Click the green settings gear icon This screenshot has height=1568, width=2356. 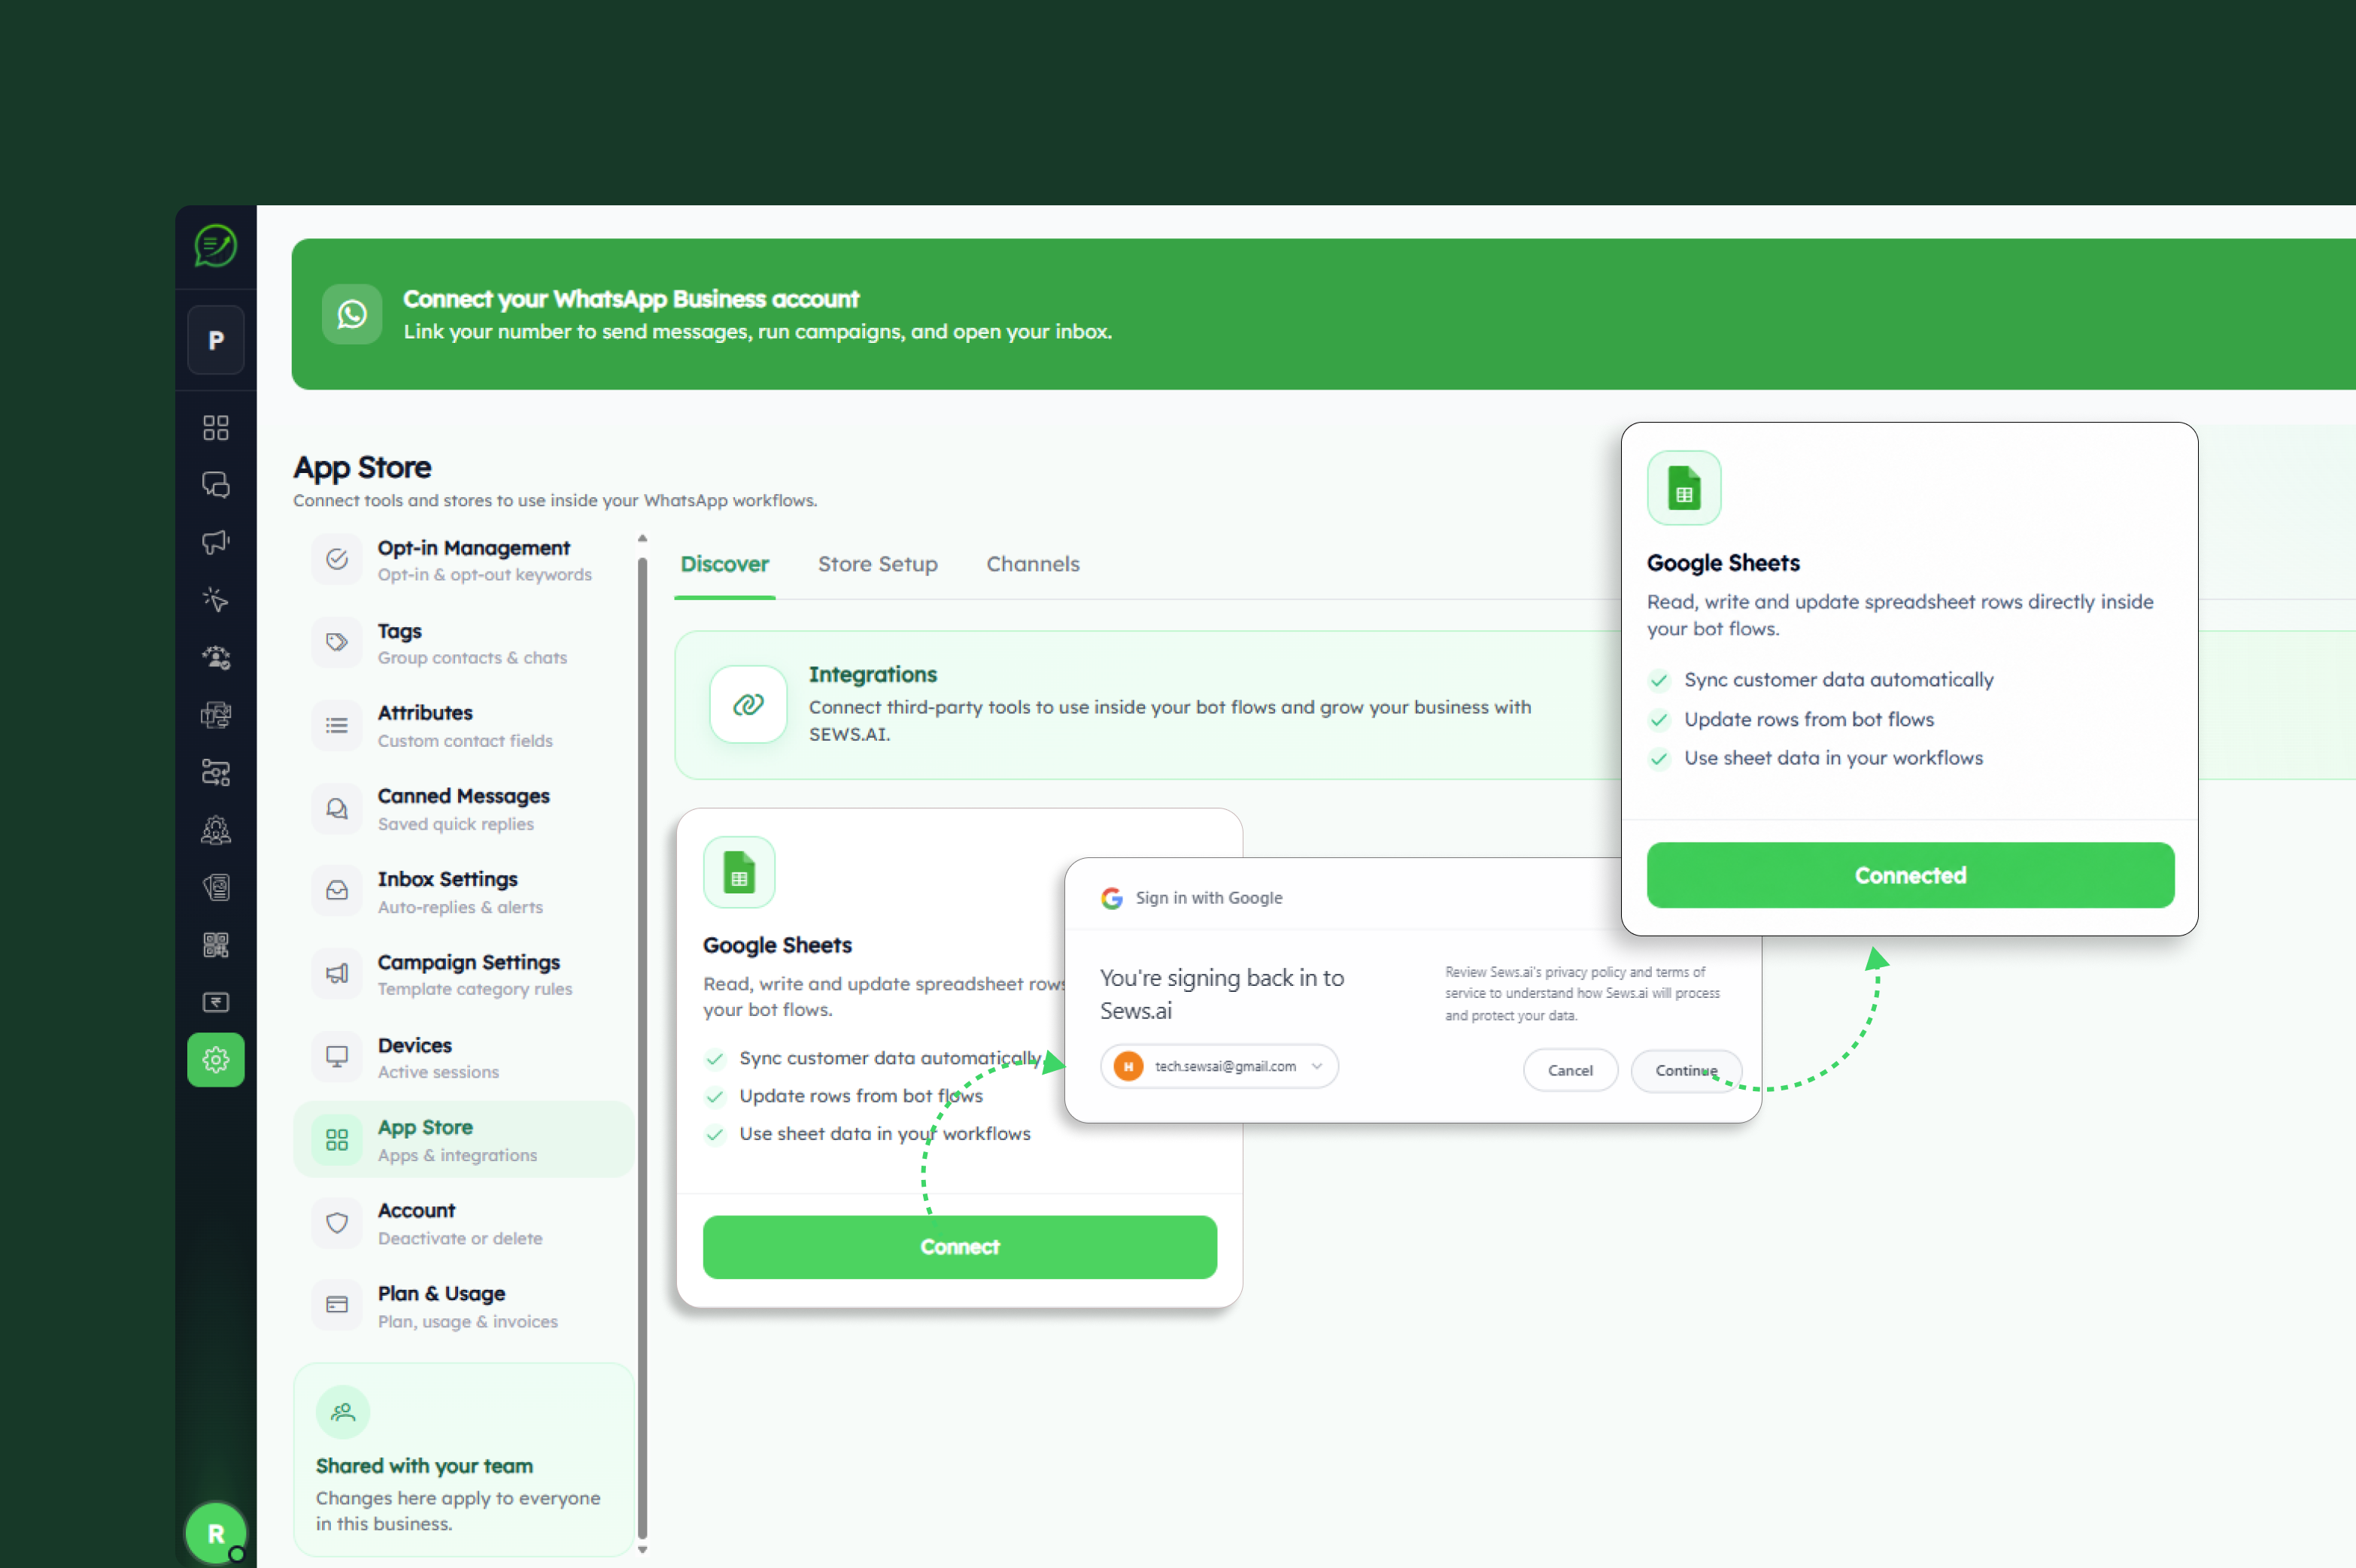coord(216,1060)
